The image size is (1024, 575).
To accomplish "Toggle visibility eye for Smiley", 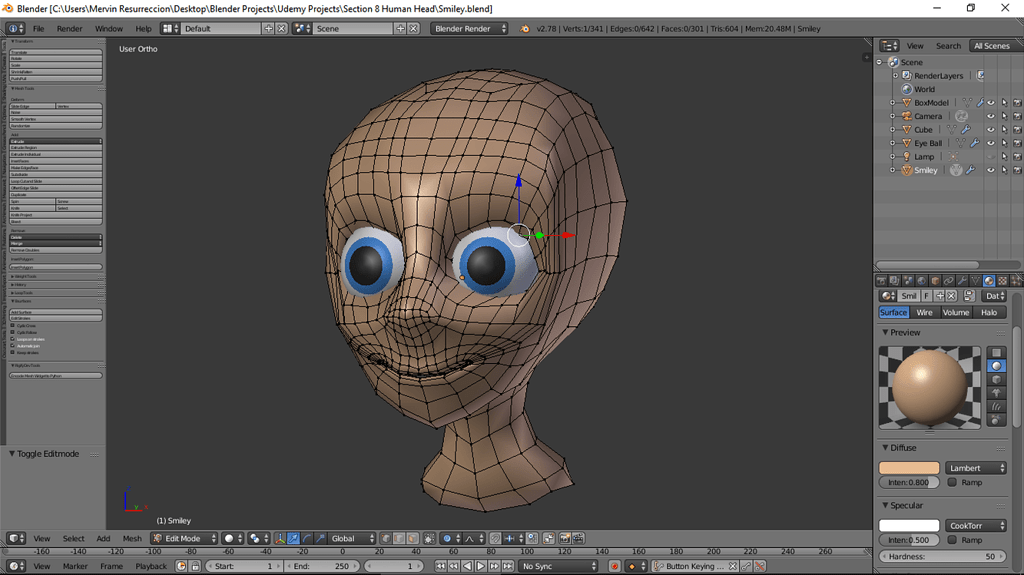I will [x=991, y=170].
